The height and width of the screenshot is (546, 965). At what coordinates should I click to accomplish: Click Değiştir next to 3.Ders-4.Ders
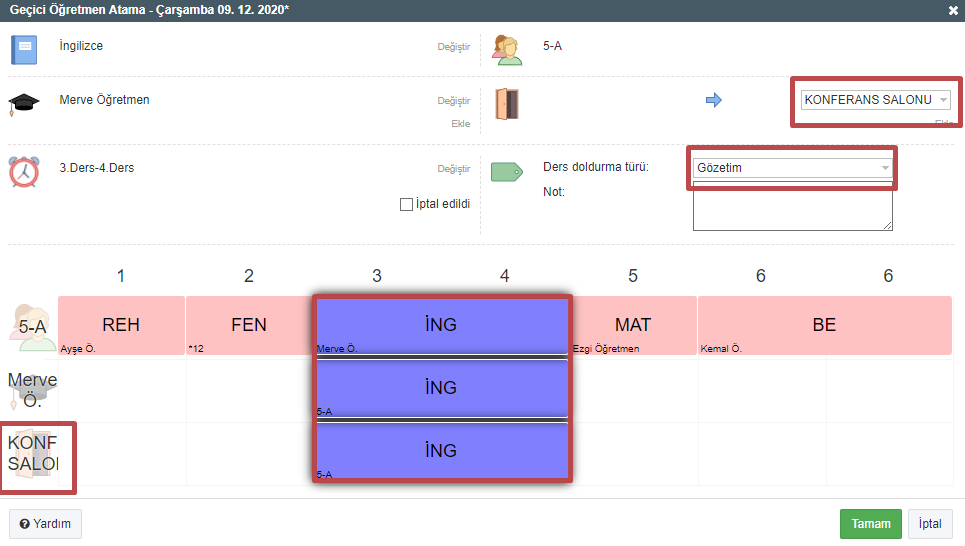(453, 169)
